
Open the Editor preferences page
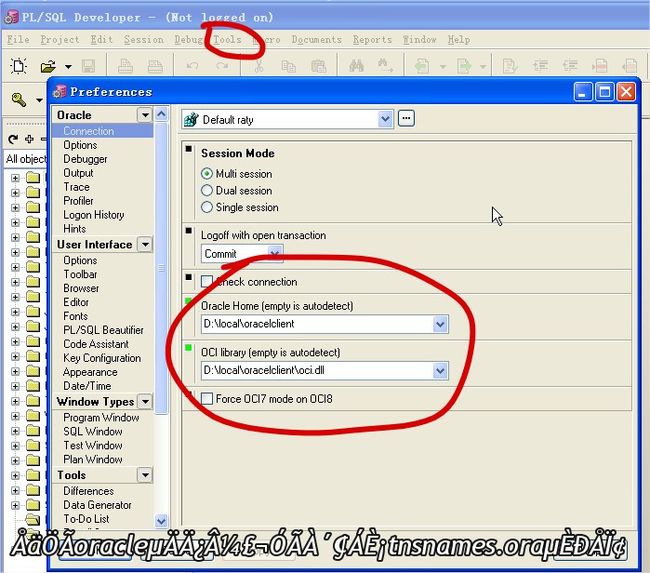(x=76, y=302)
